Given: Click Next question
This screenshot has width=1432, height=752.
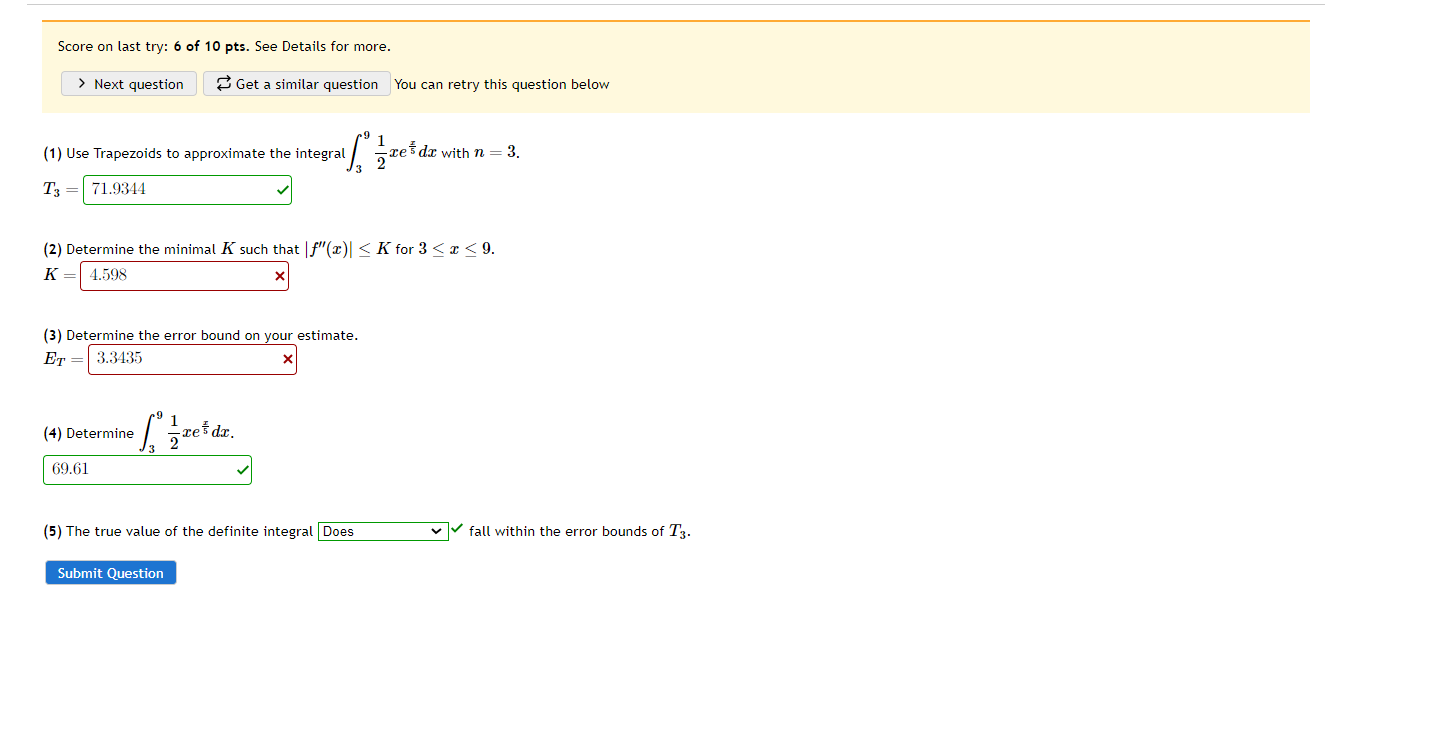Looking at the screenshot, I should pyautogui.click(x=128, y=83).
